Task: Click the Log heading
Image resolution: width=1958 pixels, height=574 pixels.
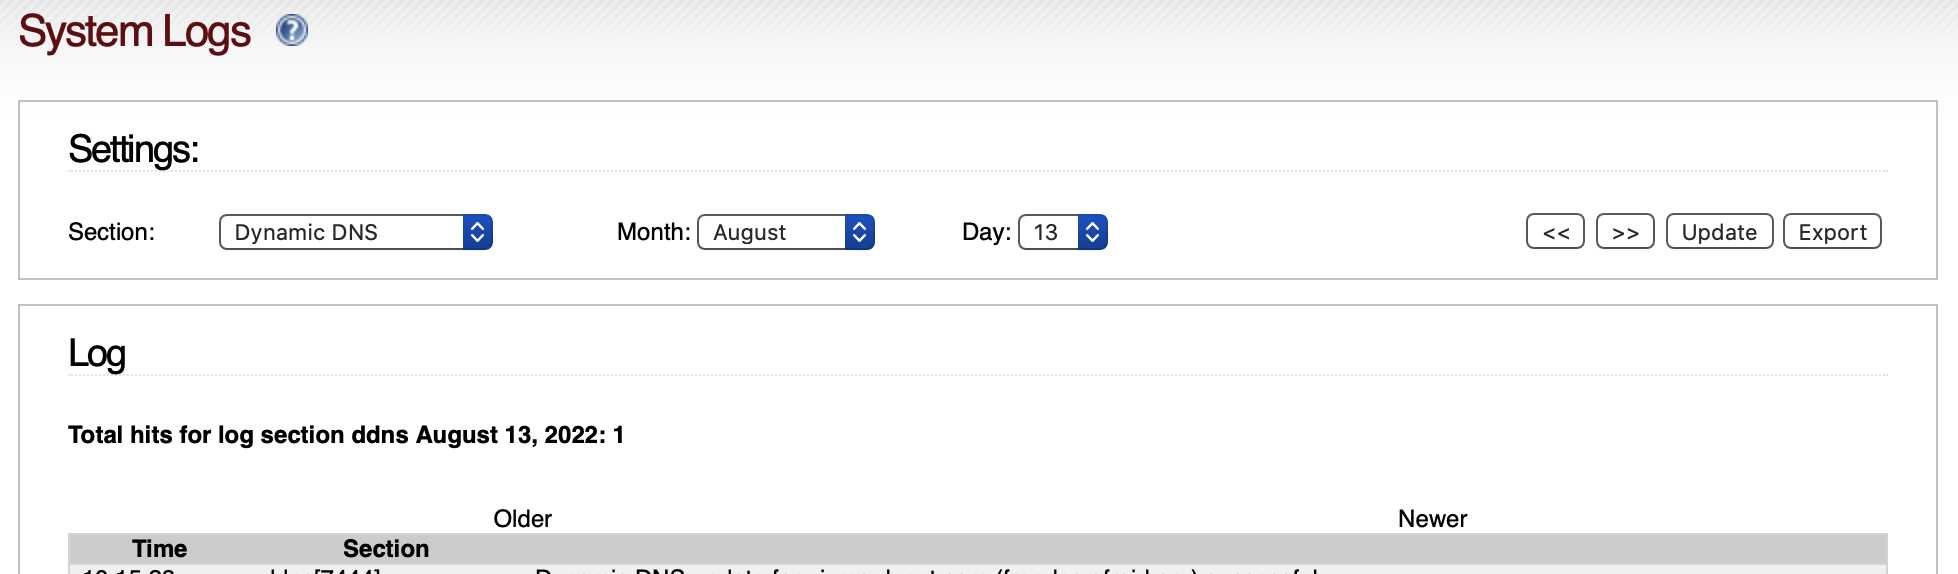Action: click(x=97, y=354)
